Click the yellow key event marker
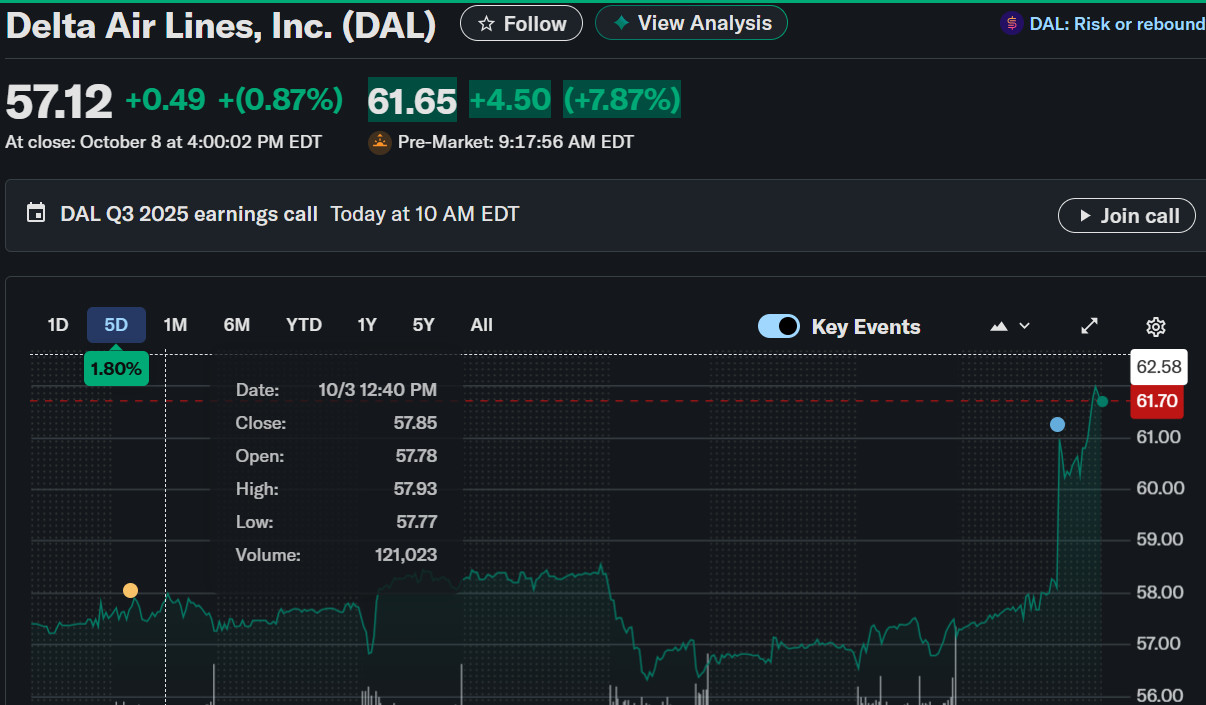 pyautogui.click(x=130, y=591)
